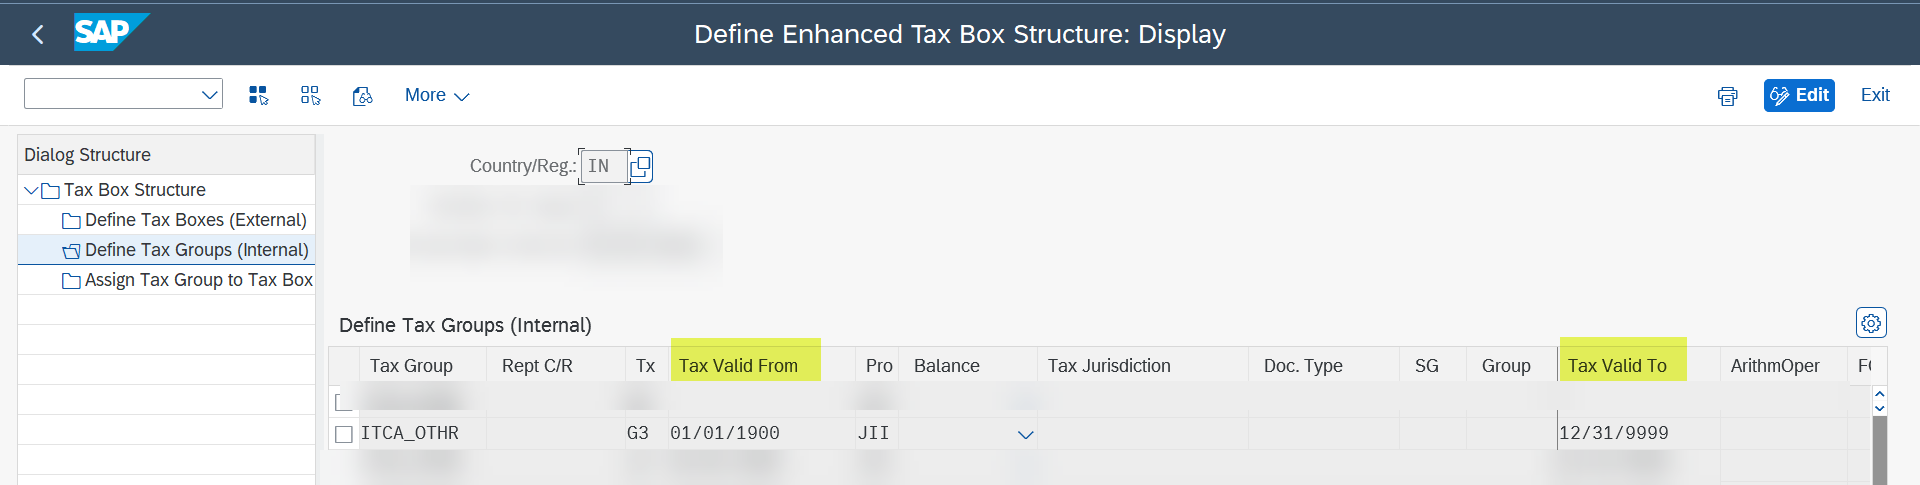Check the ITCA_OTHR row checkbox

coord(344,434)
